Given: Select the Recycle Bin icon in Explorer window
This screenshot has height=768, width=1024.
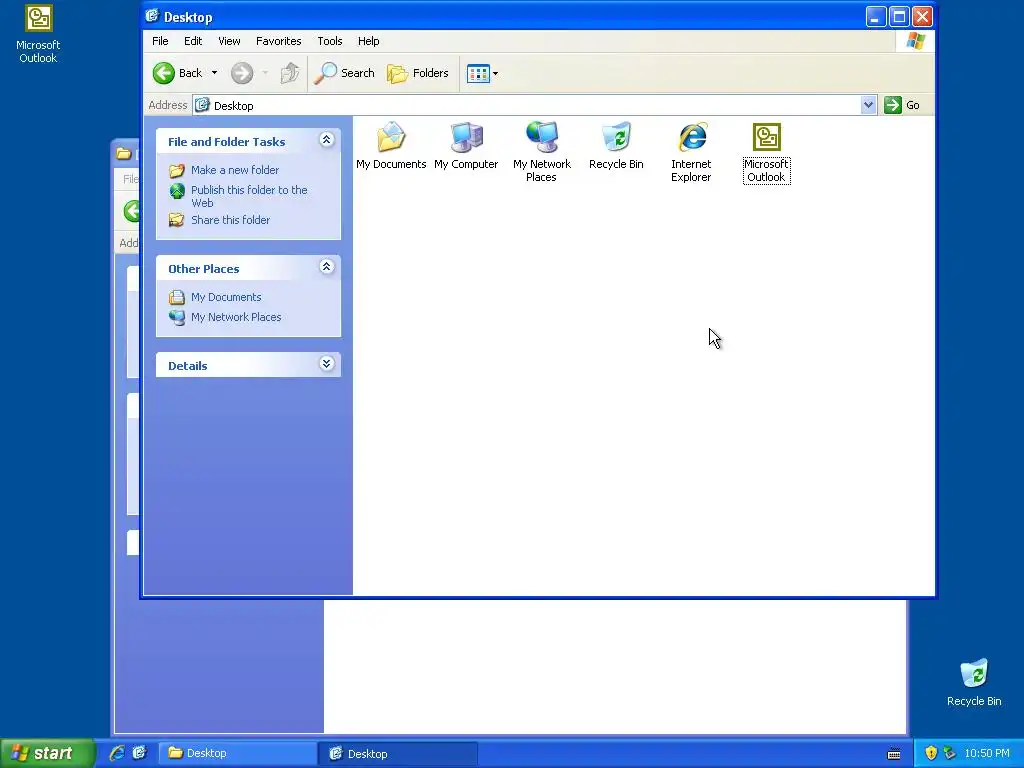Looking at the screenshot, I should [x=616, y=145].
